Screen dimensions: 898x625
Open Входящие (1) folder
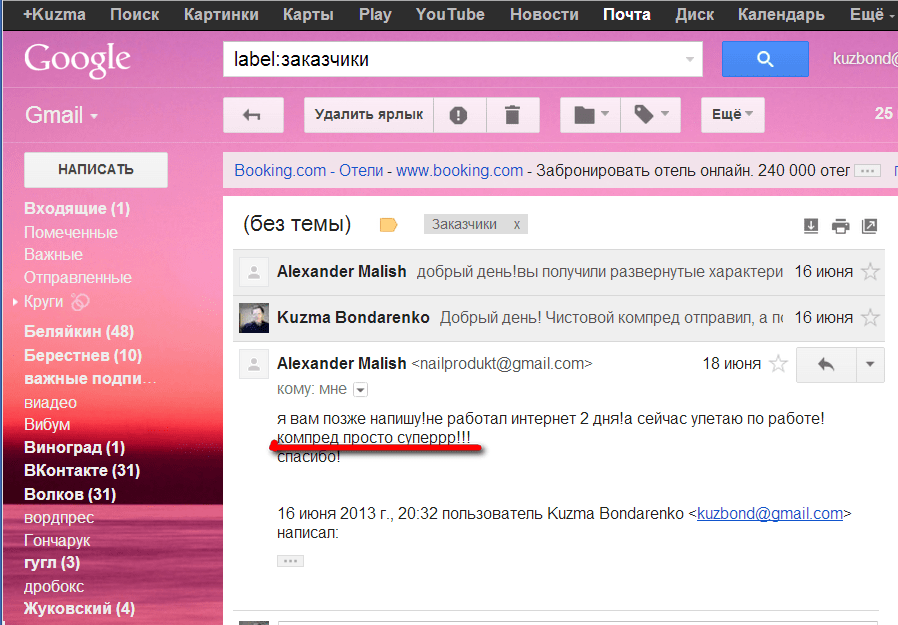click(77, 209)
